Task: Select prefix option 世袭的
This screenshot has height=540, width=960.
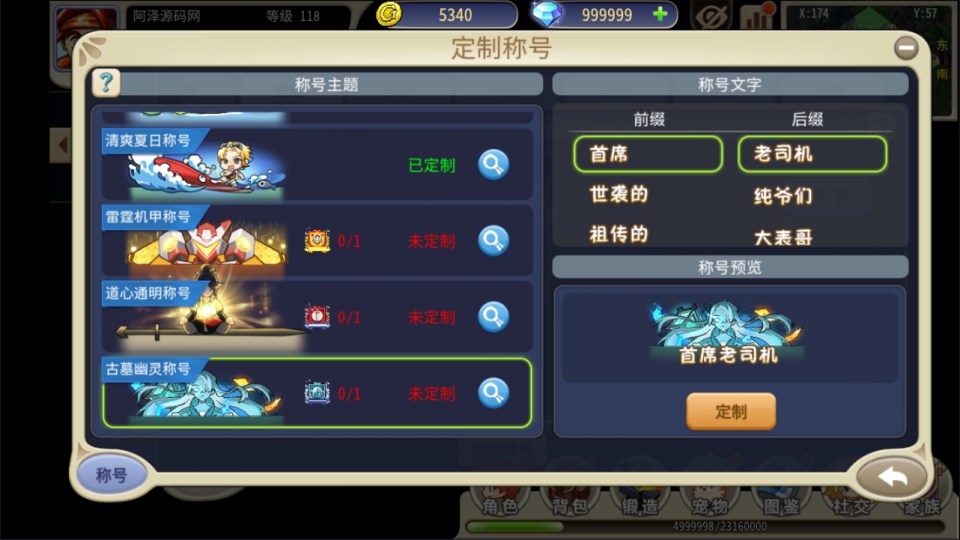Action: (x=618, y=195)
